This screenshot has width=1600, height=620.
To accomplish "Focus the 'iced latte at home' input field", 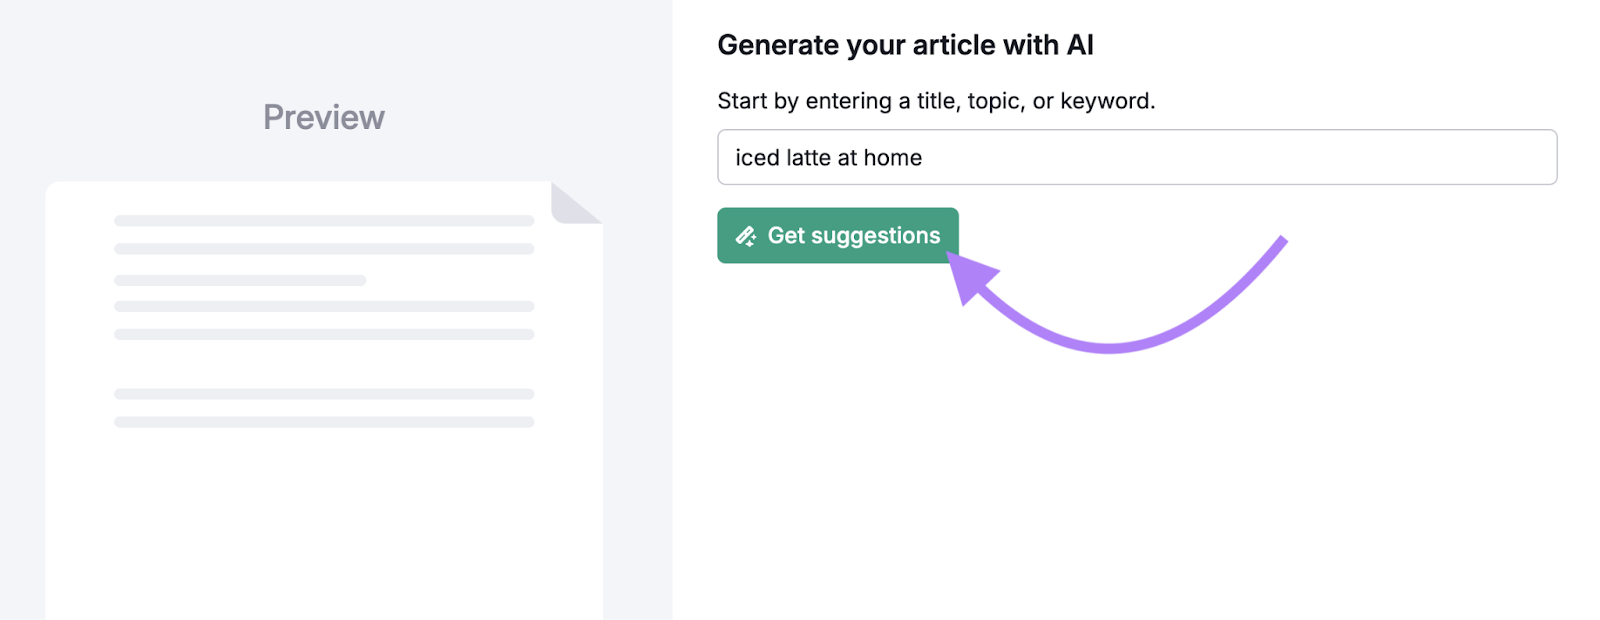I will tap(1136, 157).
